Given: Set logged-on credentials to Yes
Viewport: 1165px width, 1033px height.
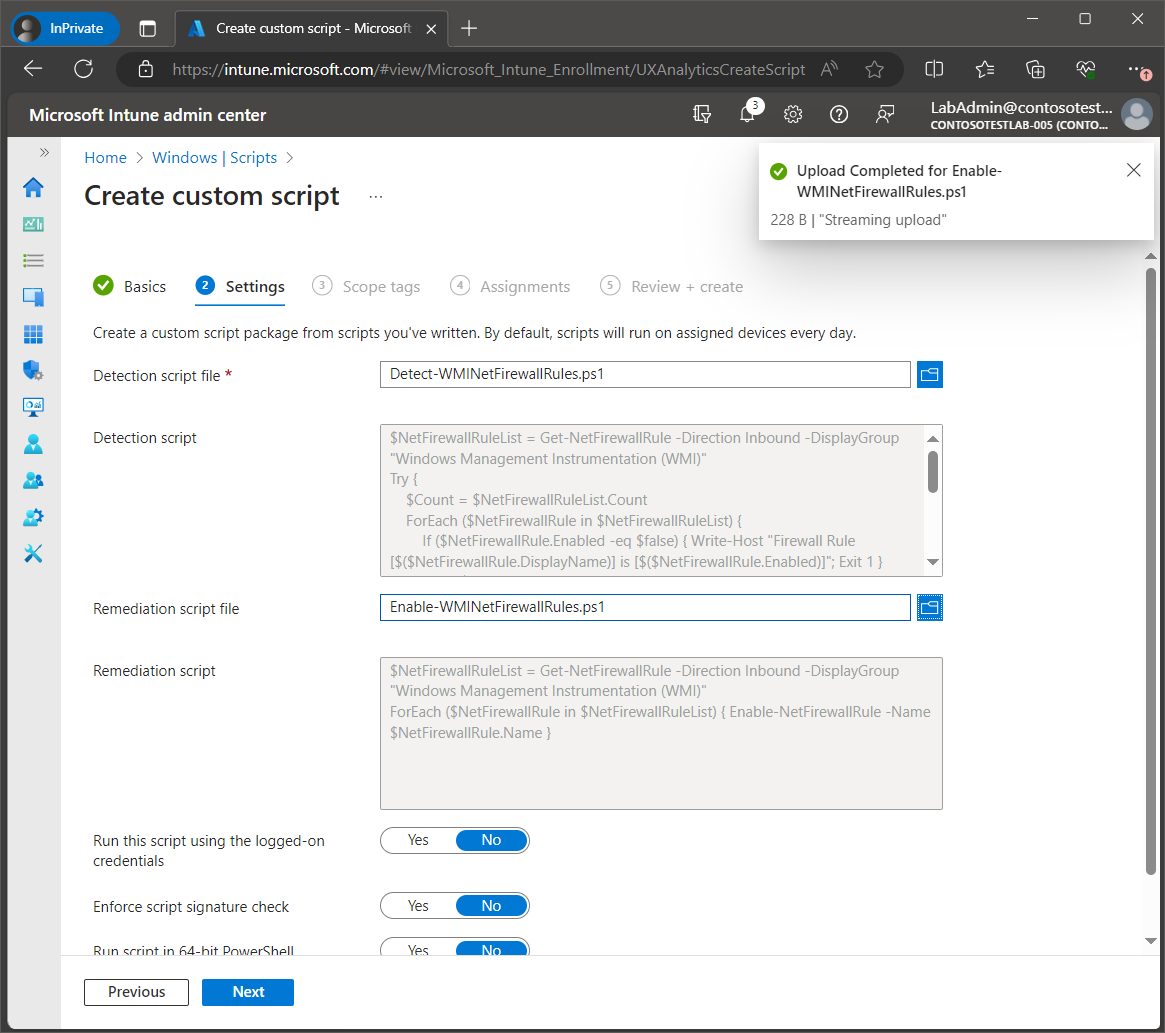Looking at the screenshot, I should pyautogui.click(x=418, y=840).
